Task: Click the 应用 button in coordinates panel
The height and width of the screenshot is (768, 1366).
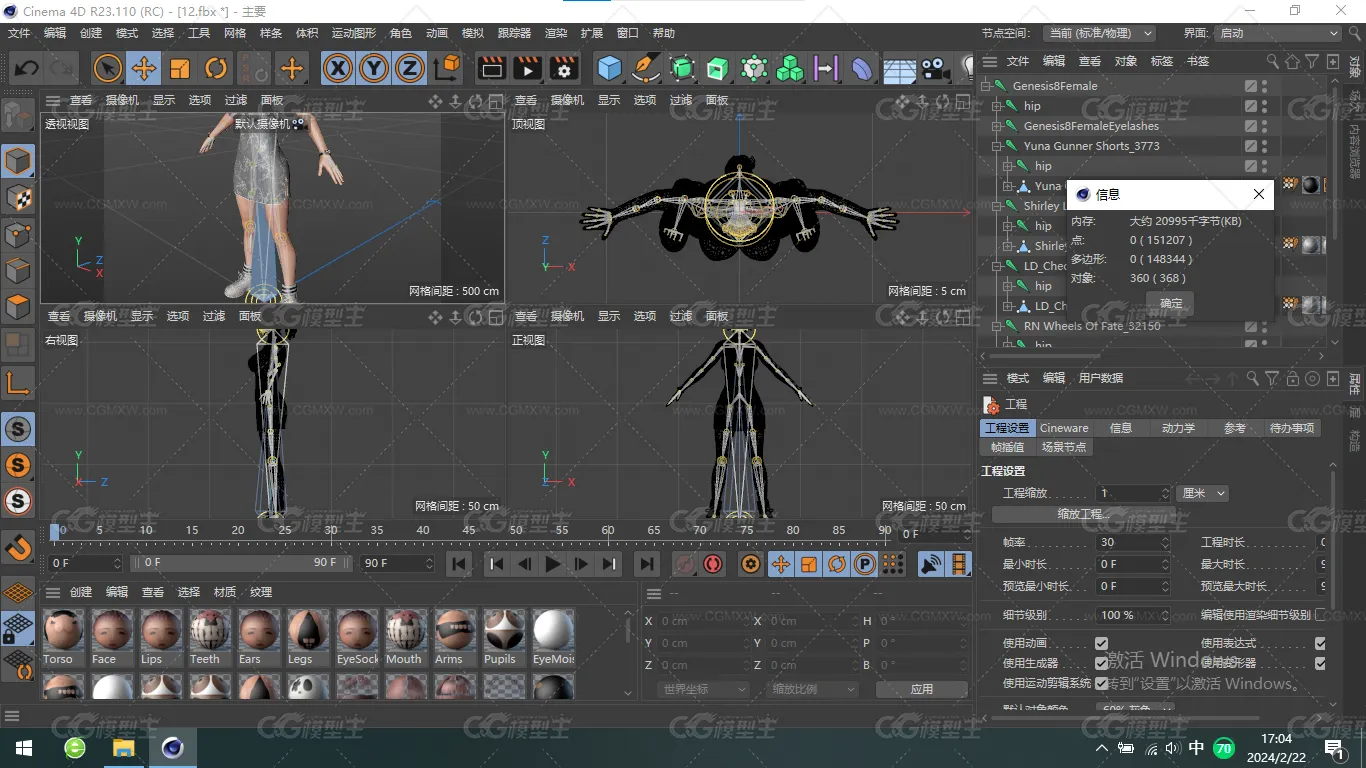Action: click(x=921, y=689)
